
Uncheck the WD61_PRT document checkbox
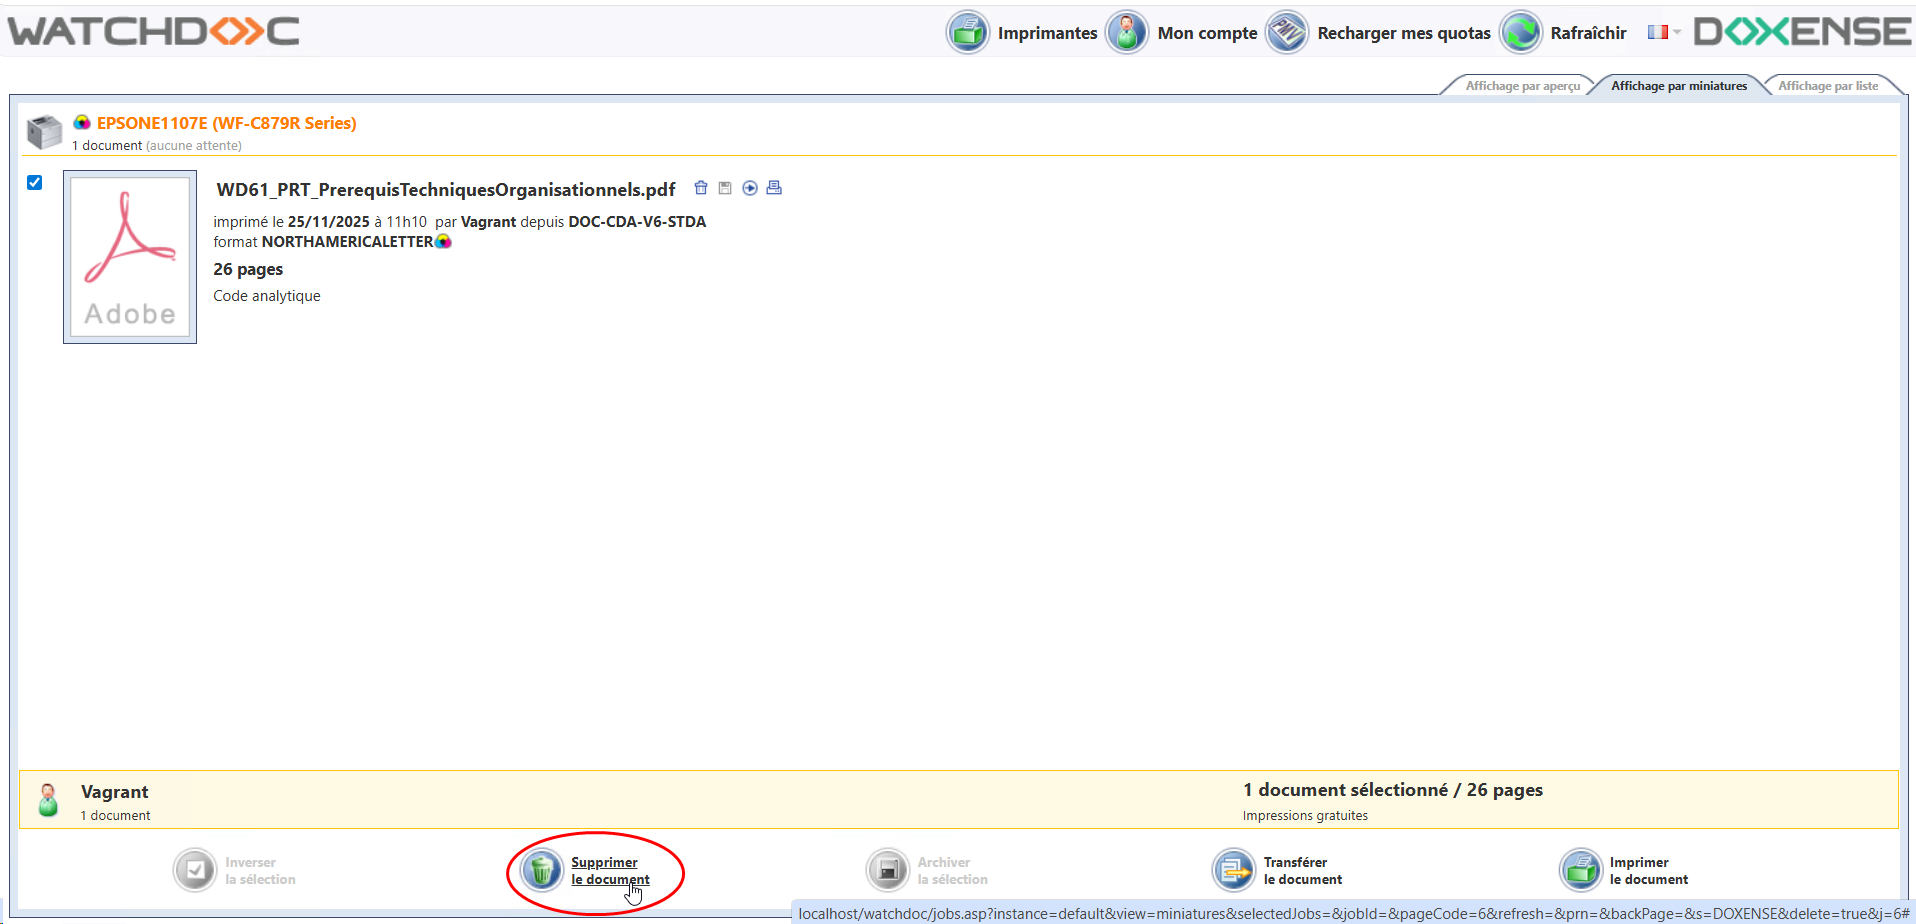pyautogui.click(x=35, y=182)
